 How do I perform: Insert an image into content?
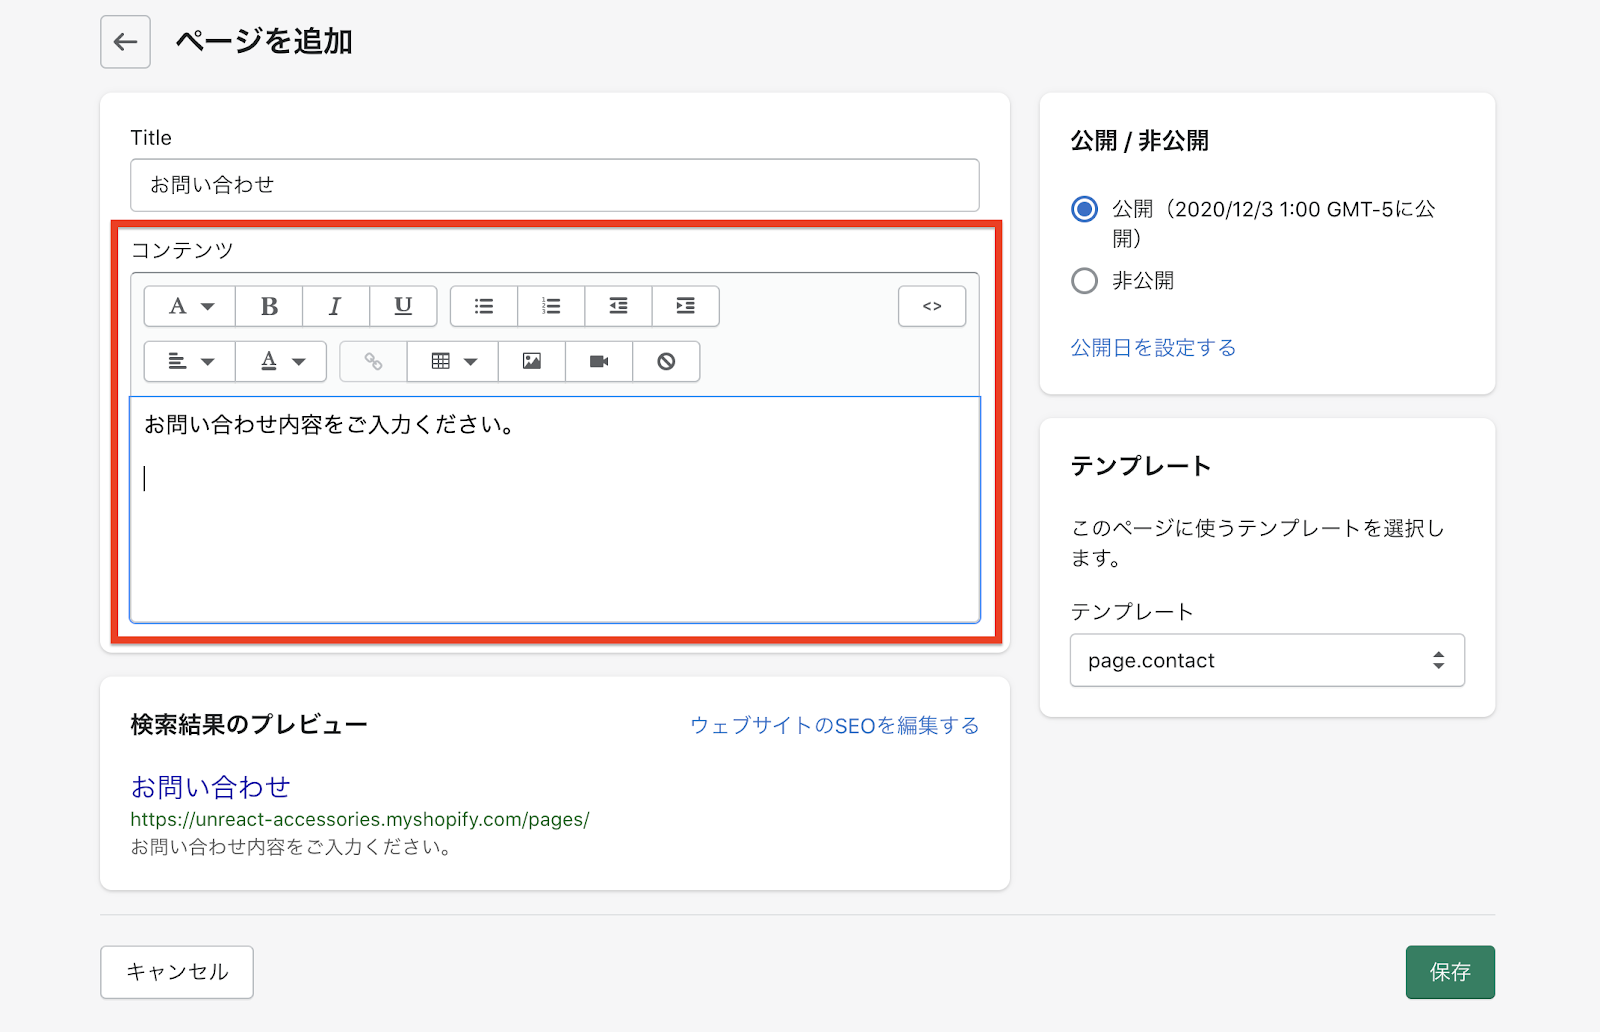532,361
